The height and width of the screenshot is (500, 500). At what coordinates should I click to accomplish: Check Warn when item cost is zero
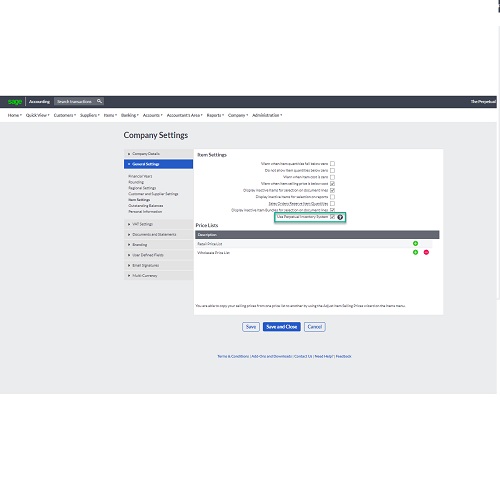coord(332,177)
